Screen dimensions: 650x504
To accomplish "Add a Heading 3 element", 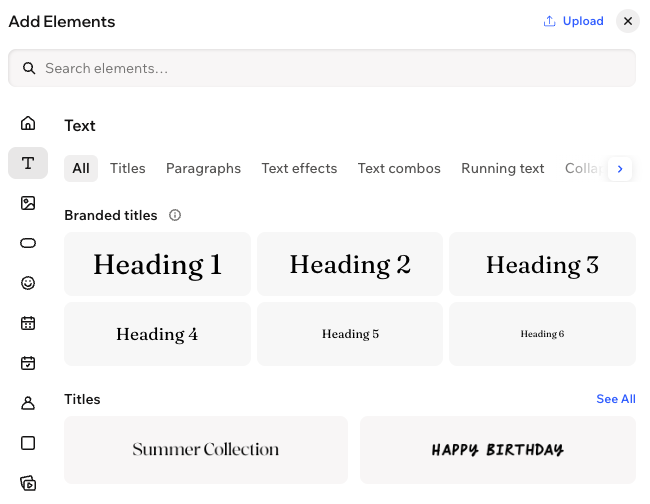I will point(542,264).
